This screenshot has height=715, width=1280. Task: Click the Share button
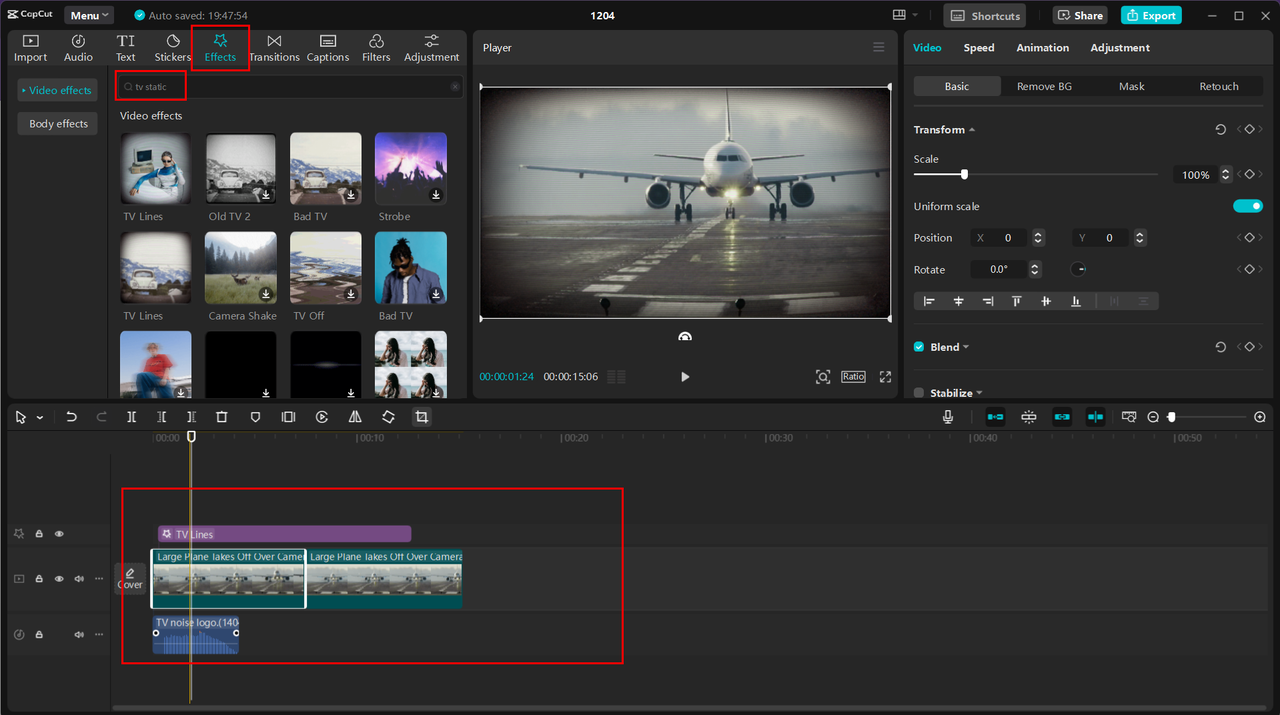click(1080, 15)
